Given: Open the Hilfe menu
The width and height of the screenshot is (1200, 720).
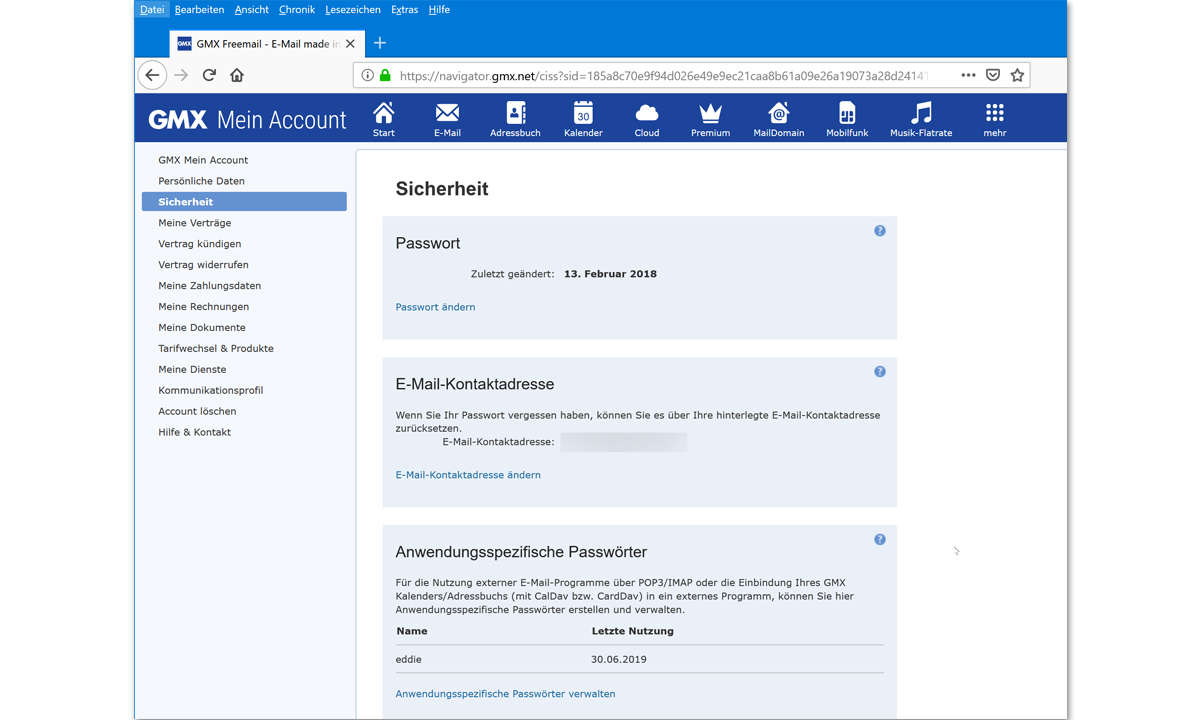Looking at the screenshot, I should click(x=439, y=10).
